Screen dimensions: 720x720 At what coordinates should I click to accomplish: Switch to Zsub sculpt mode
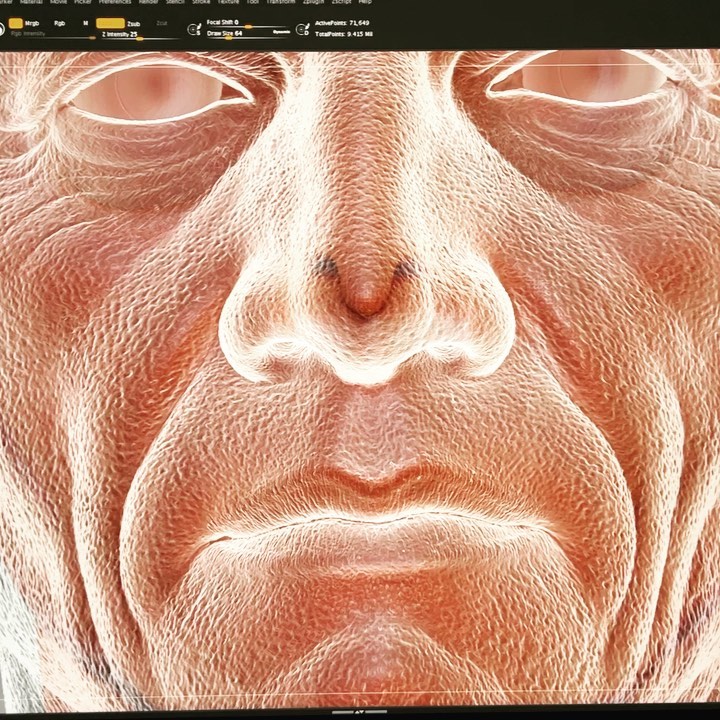133,22
